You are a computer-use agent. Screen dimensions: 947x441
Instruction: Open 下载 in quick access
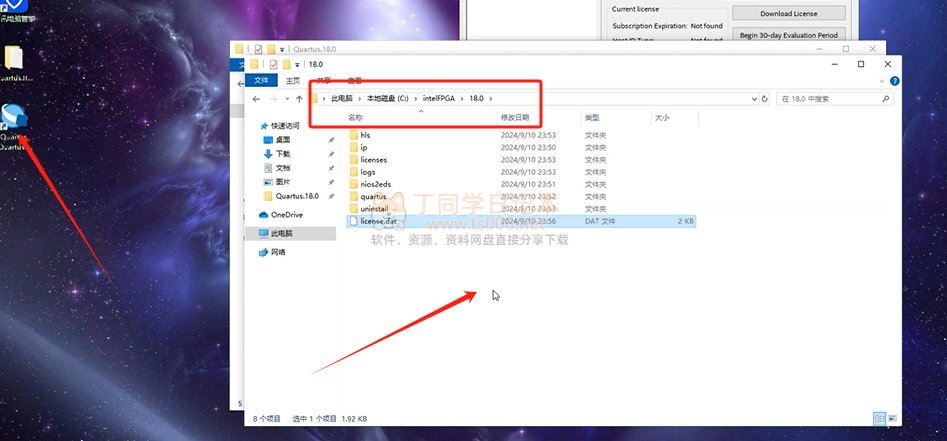point(283,153)
